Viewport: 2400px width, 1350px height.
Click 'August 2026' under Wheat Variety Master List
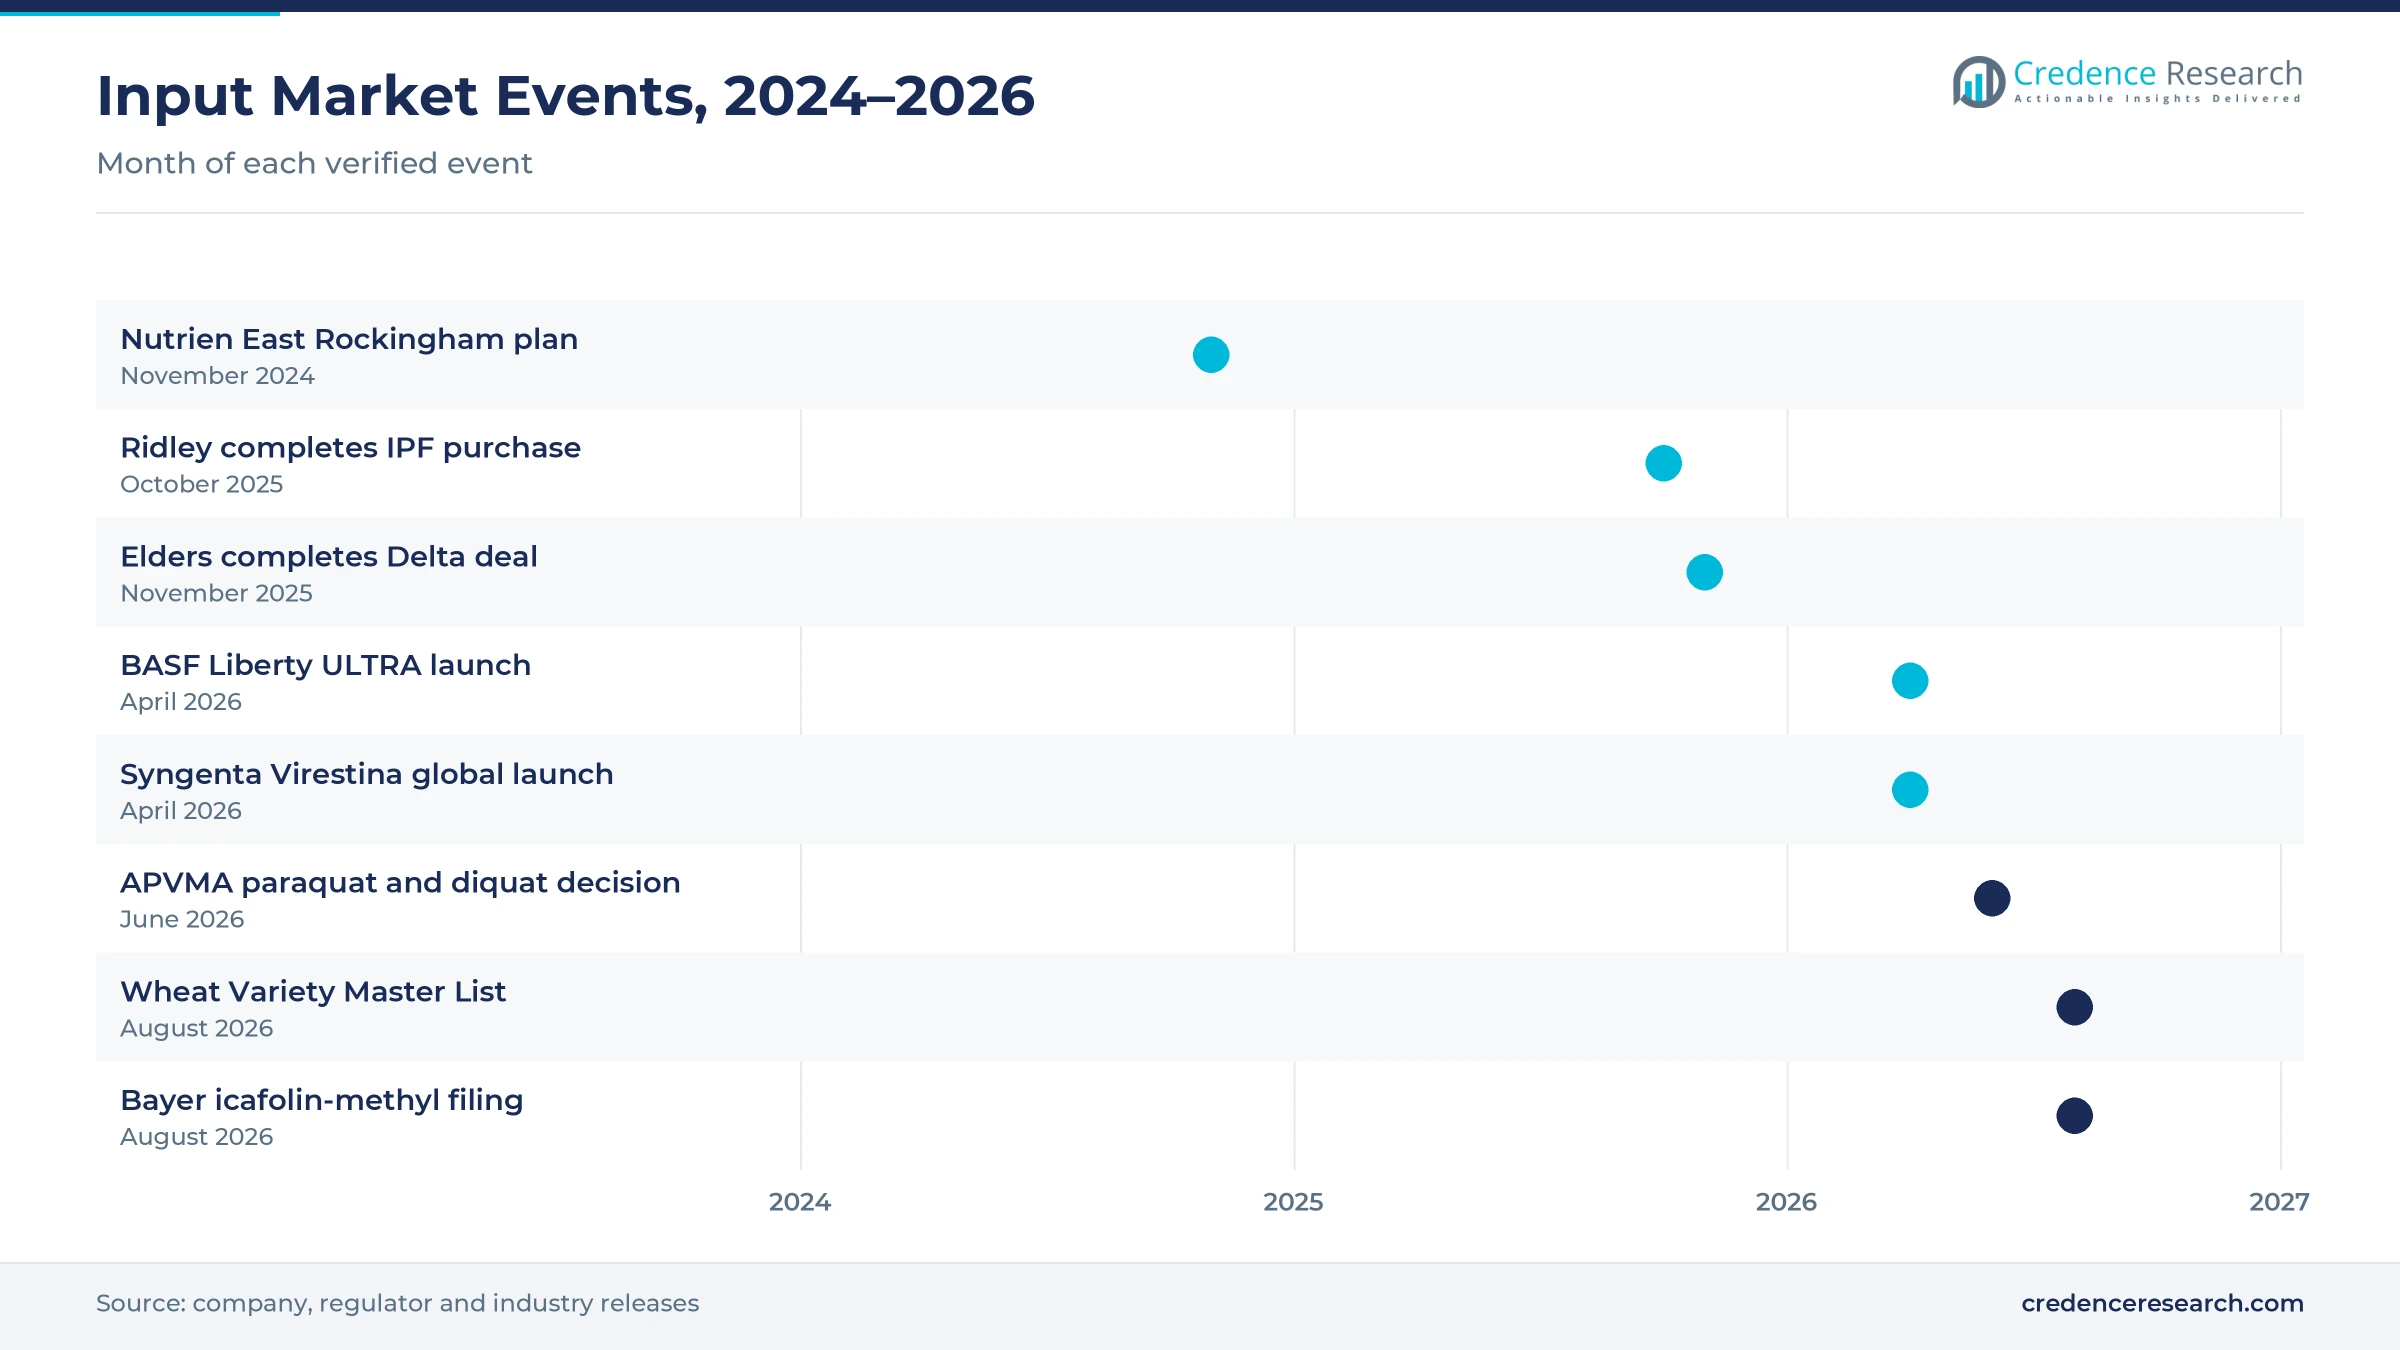196,1028
